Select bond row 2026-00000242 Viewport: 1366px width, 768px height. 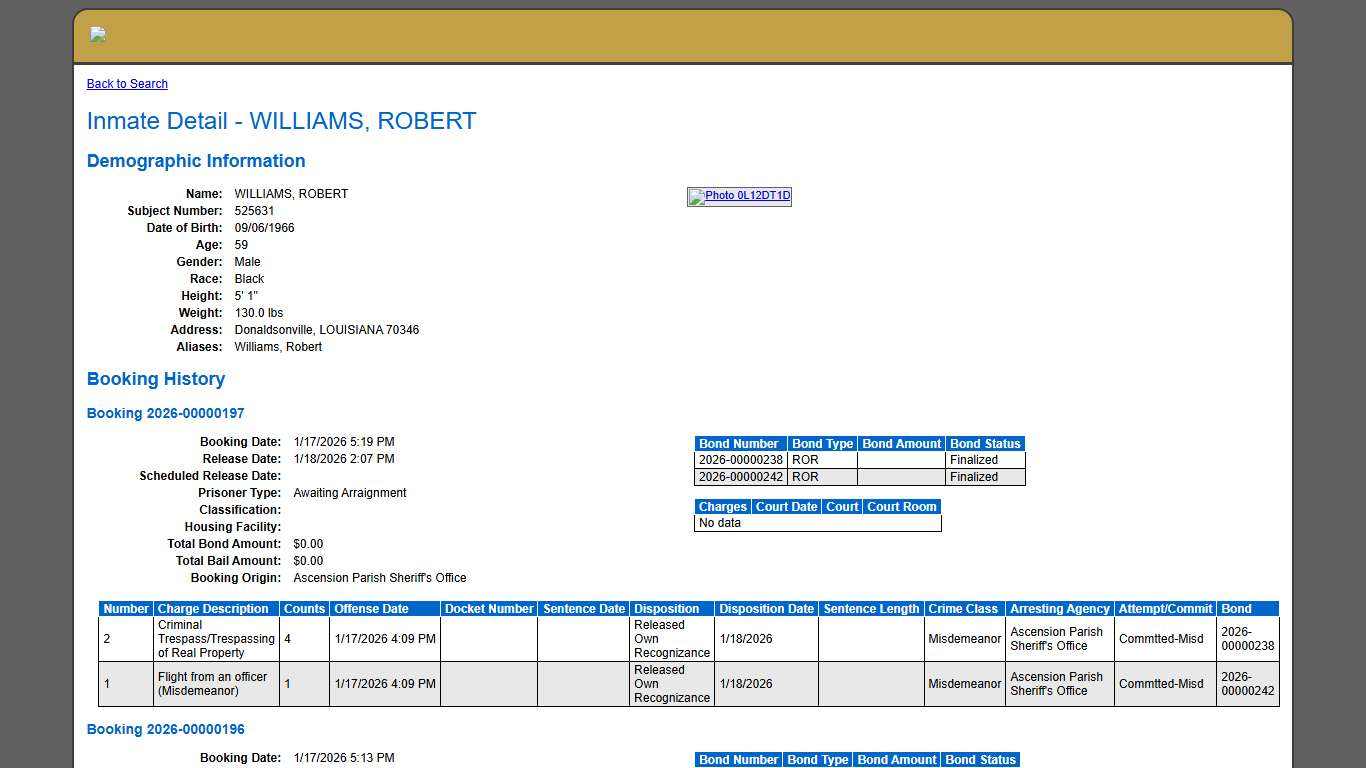pos(739,477)
